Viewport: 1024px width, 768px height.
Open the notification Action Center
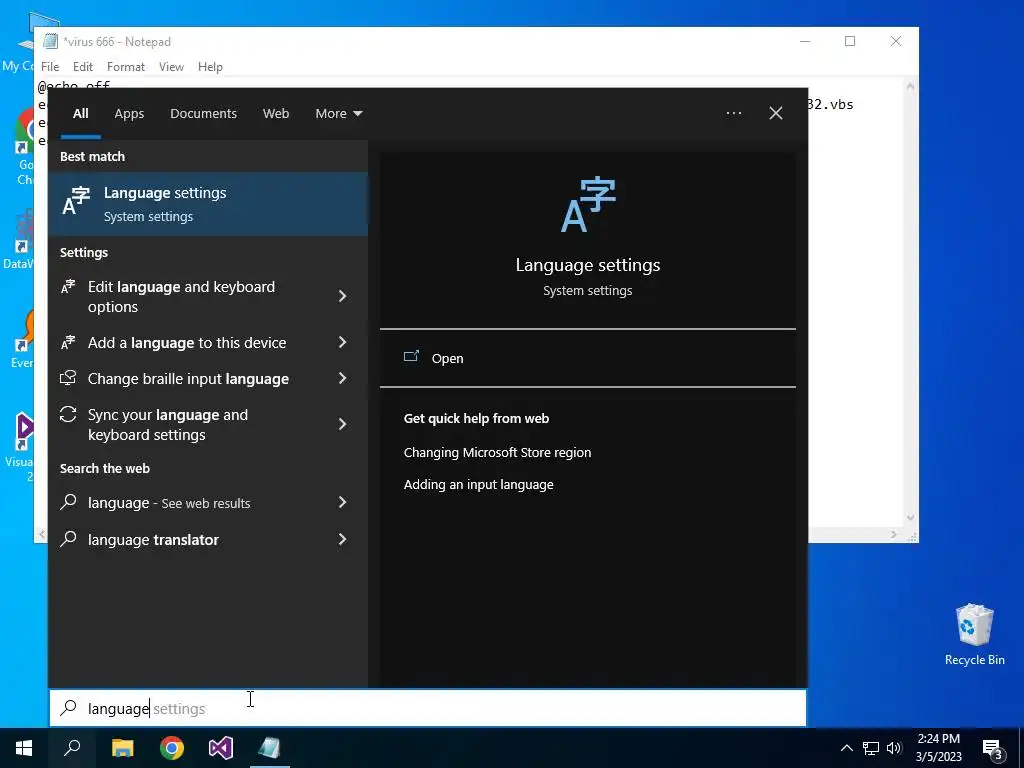993,749
